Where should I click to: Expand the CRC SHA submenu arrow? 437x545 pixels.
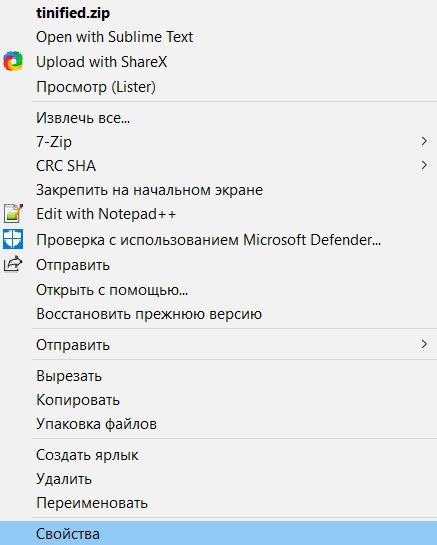(424, 165)
